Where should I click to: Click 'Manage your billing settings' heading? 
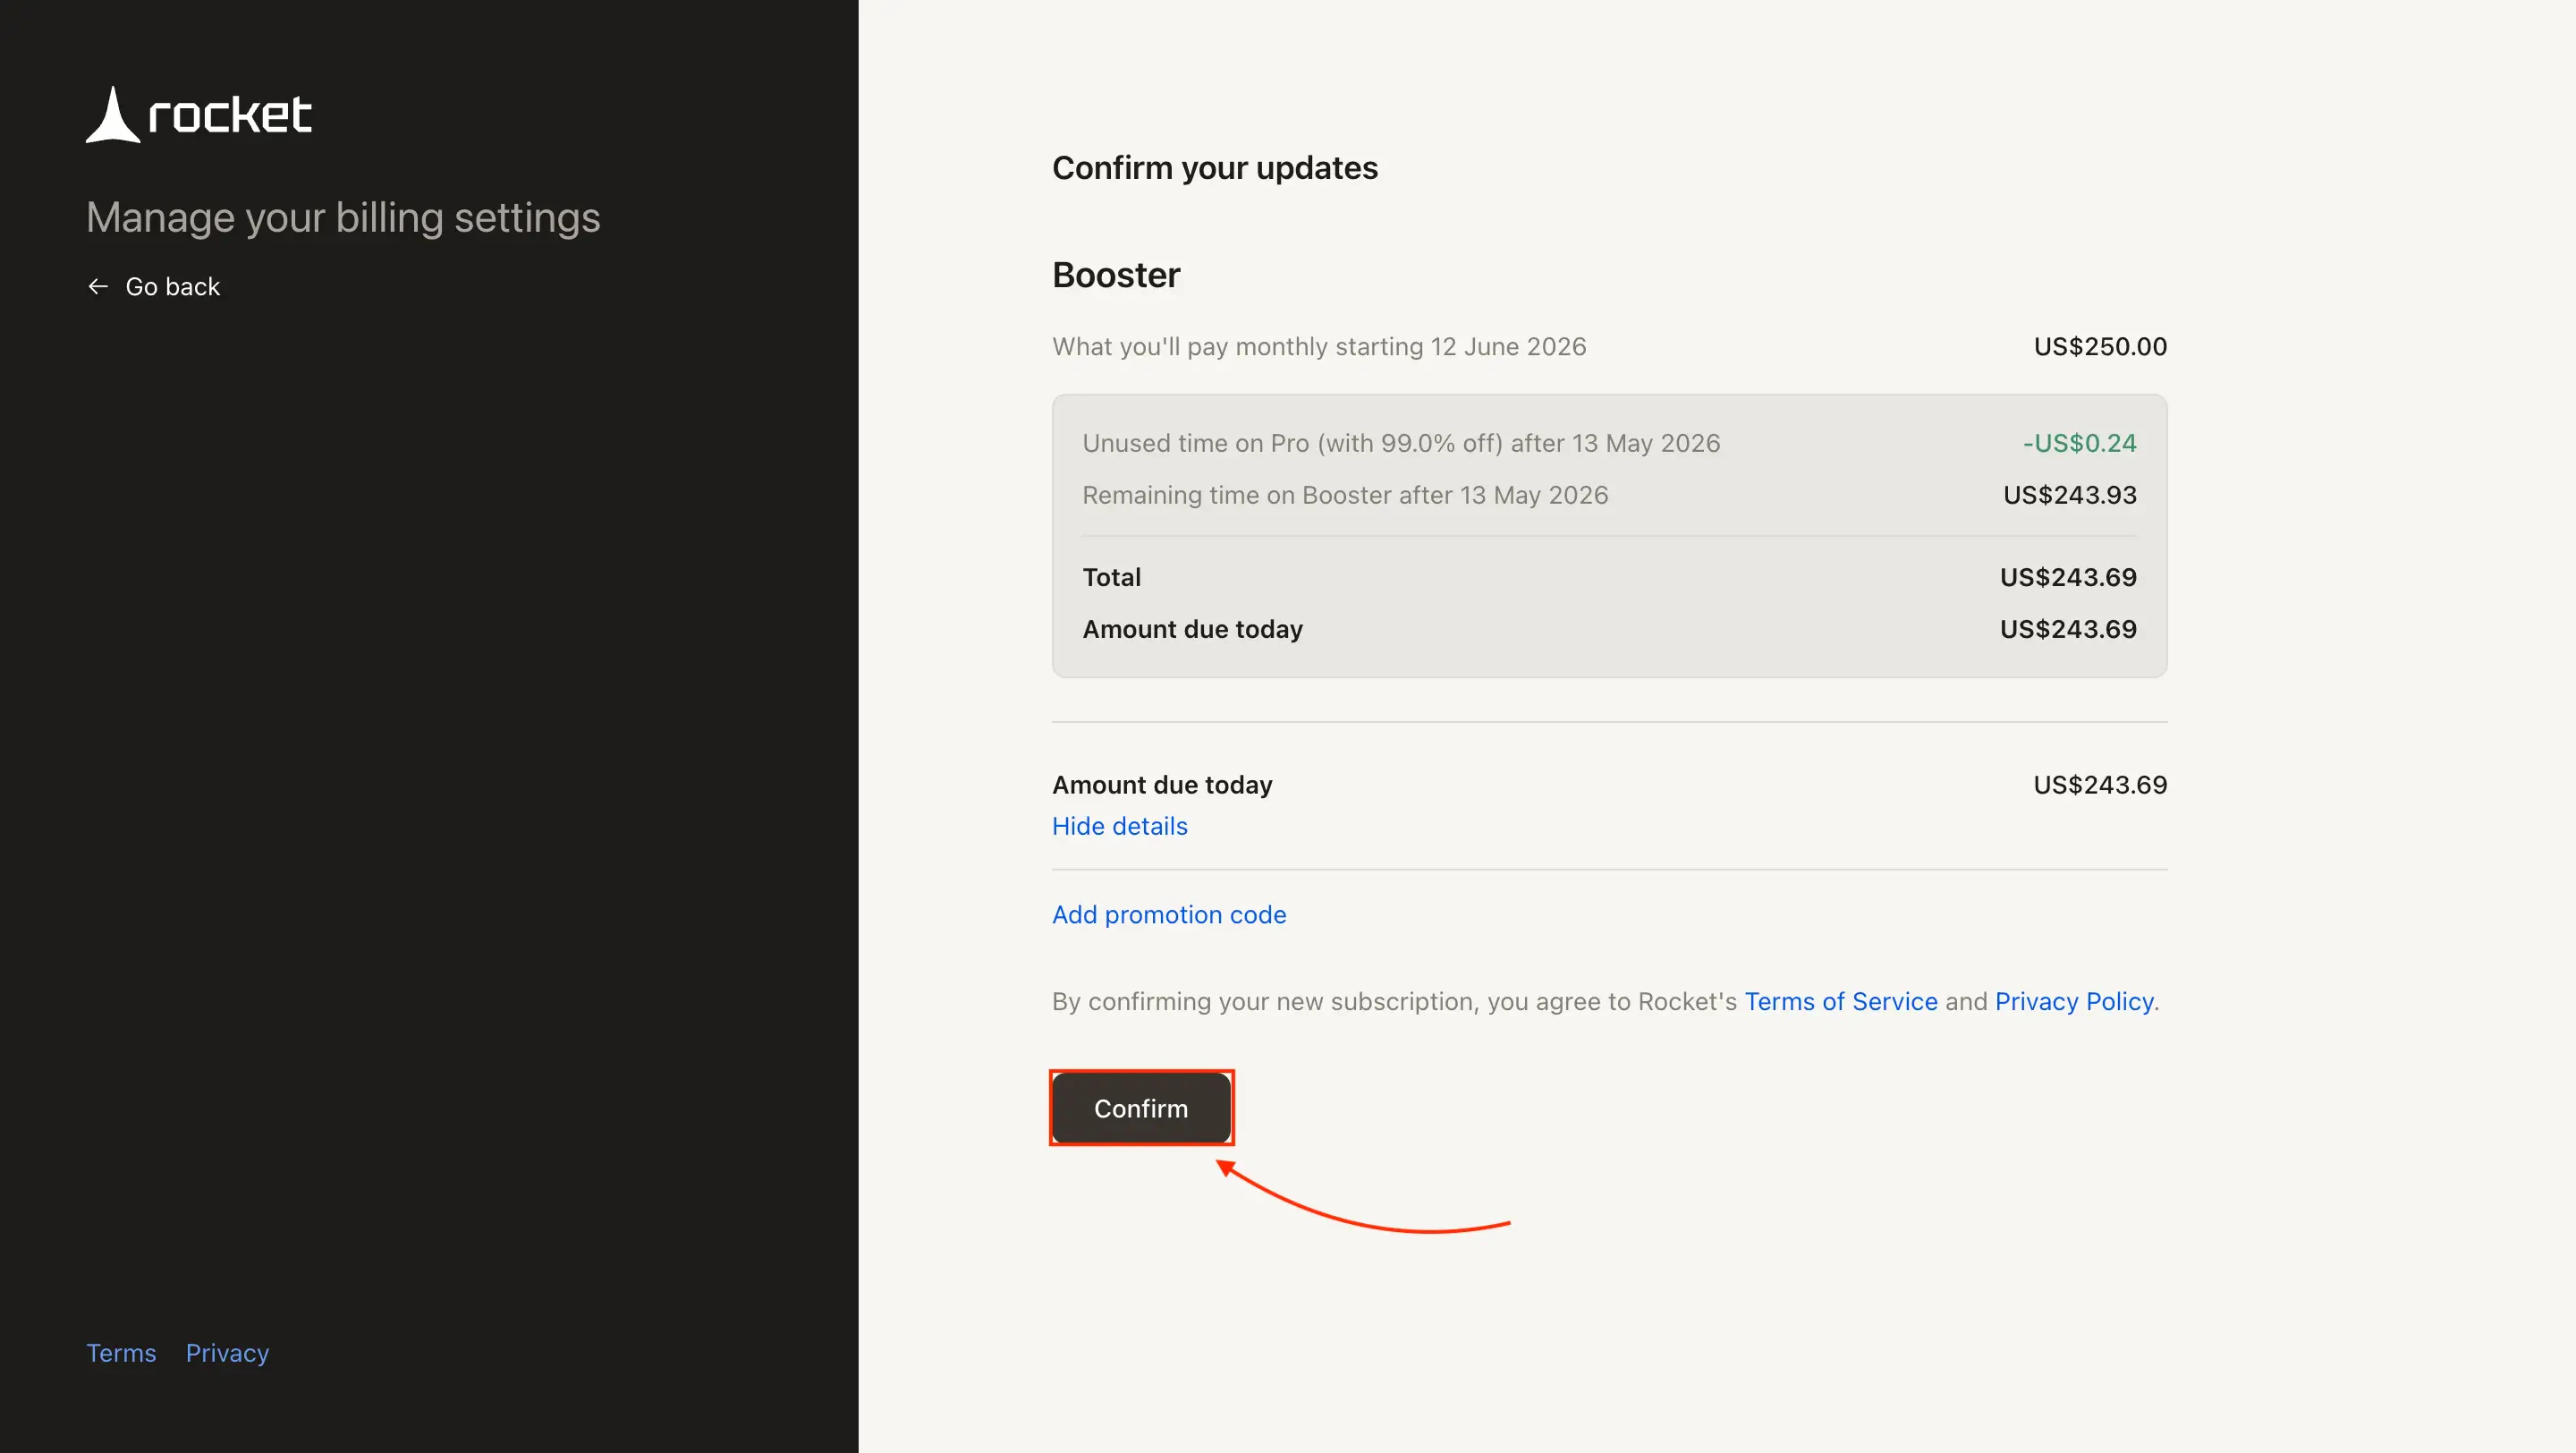pos(343,218)
